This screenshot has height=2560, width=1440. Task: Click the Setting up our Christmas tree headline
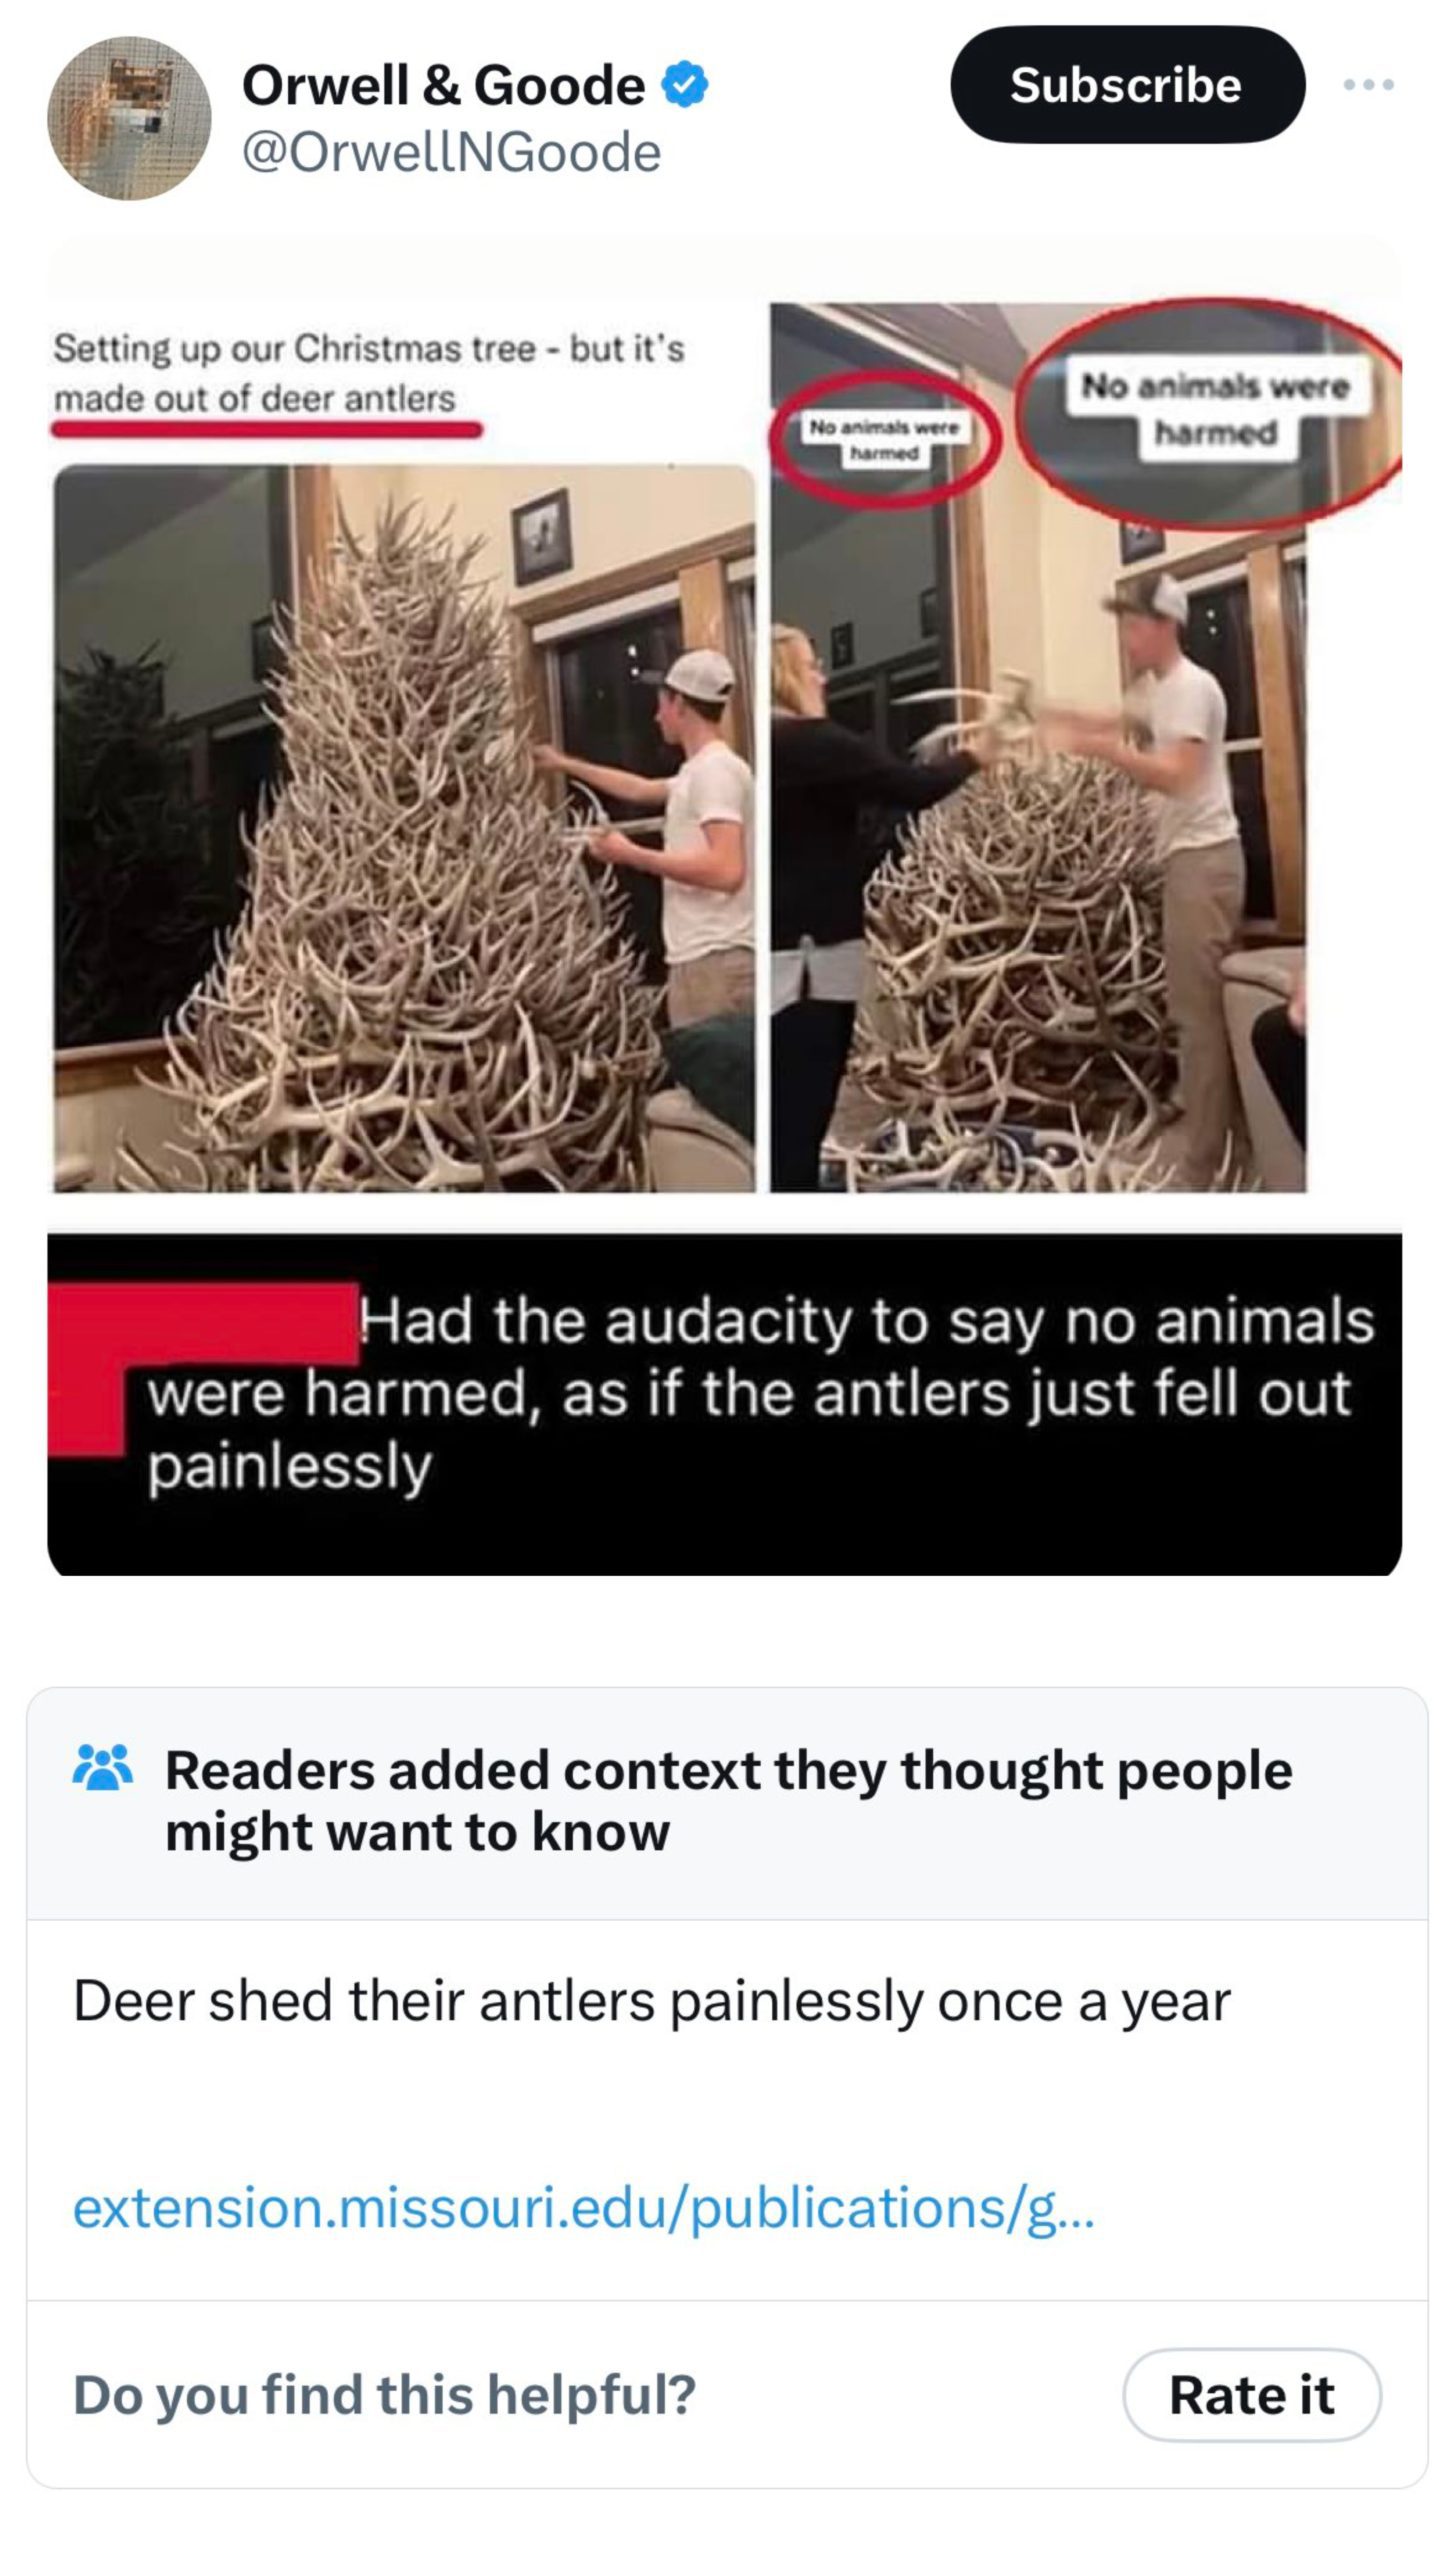369,372
